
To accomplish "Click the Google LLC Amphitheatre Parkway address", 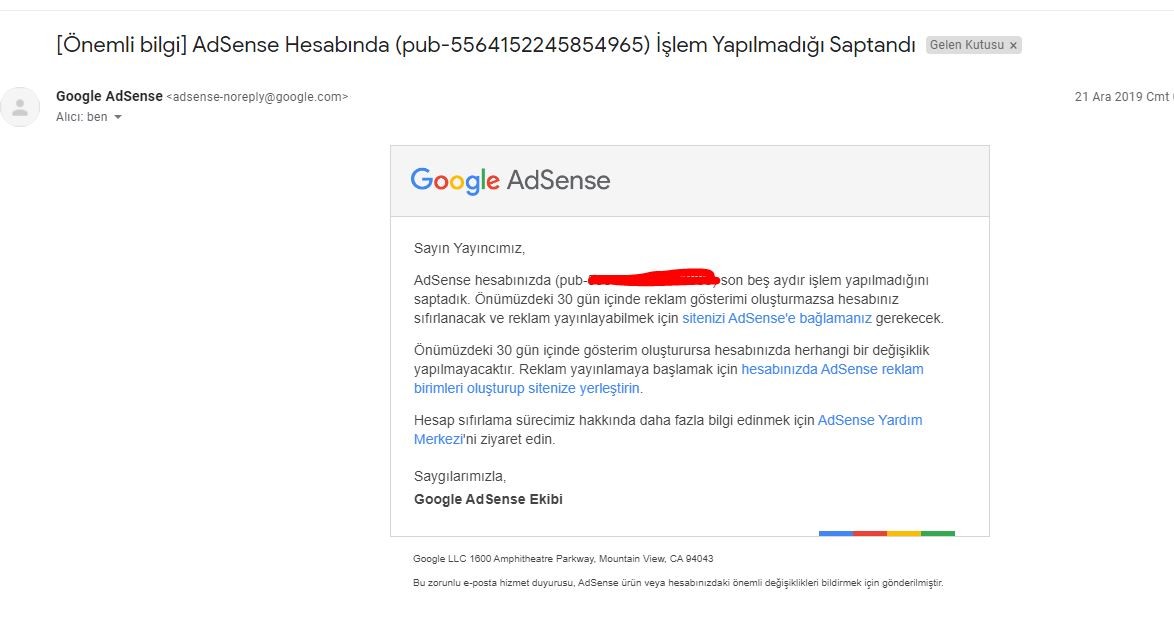I will point(563,559).
